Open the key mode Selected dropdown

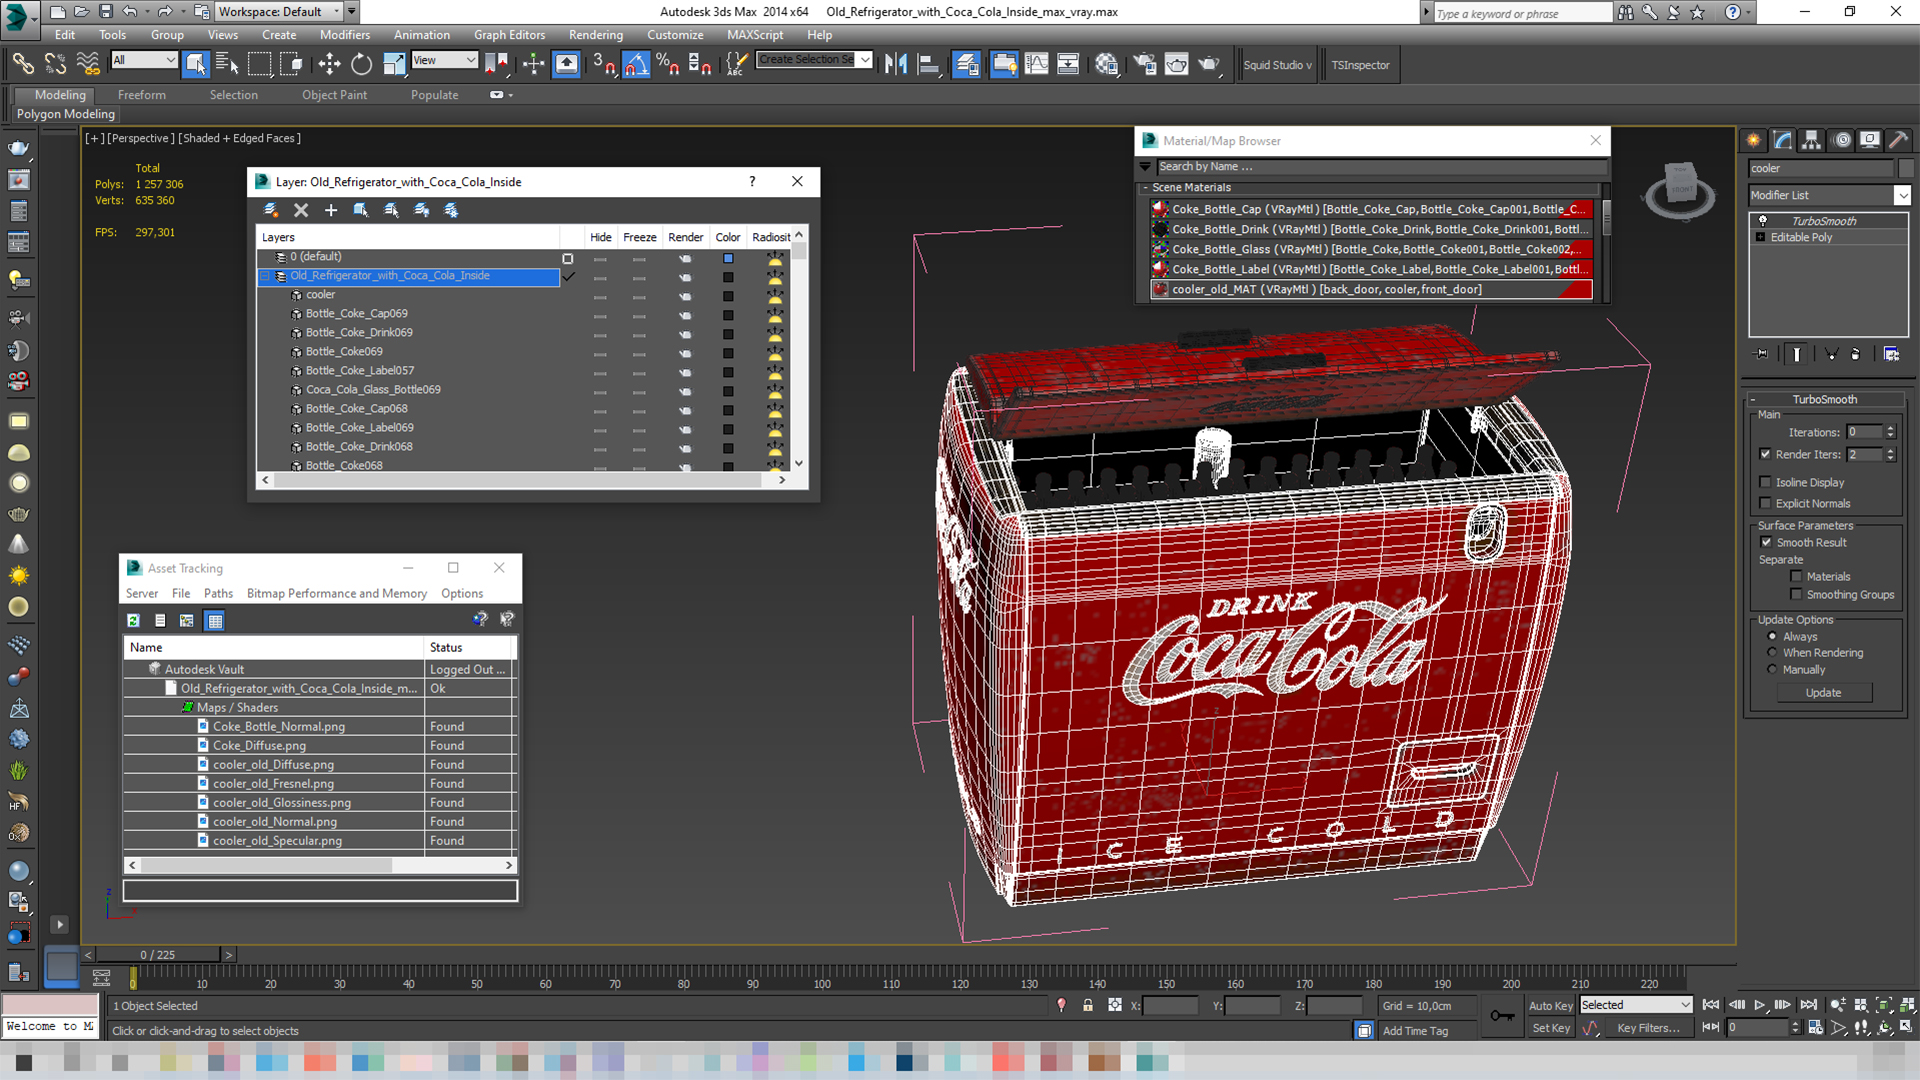pyautogui.click(x=1635, y=1005)
